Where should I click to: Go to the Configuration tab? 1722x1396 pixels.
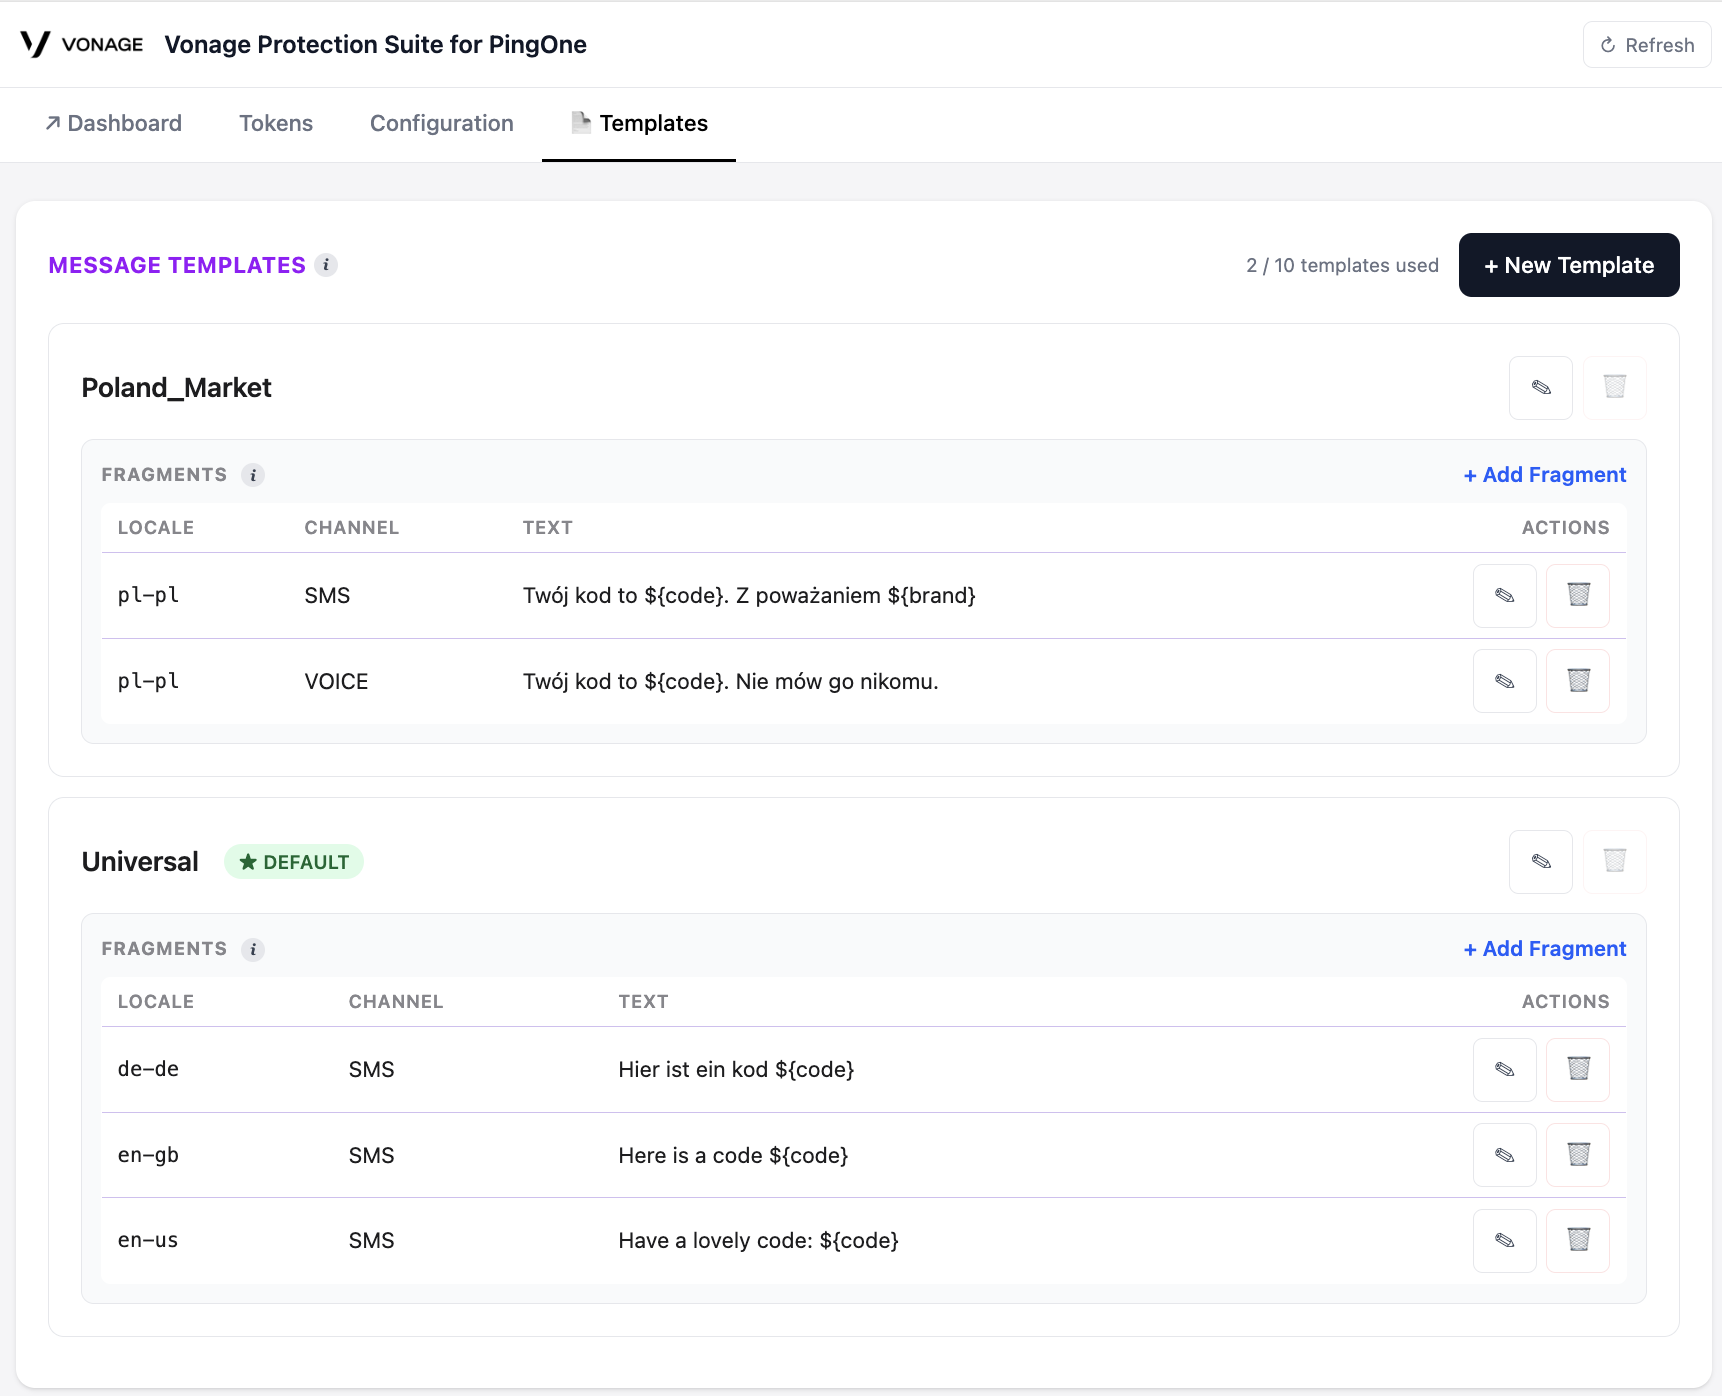pos(442,123)
